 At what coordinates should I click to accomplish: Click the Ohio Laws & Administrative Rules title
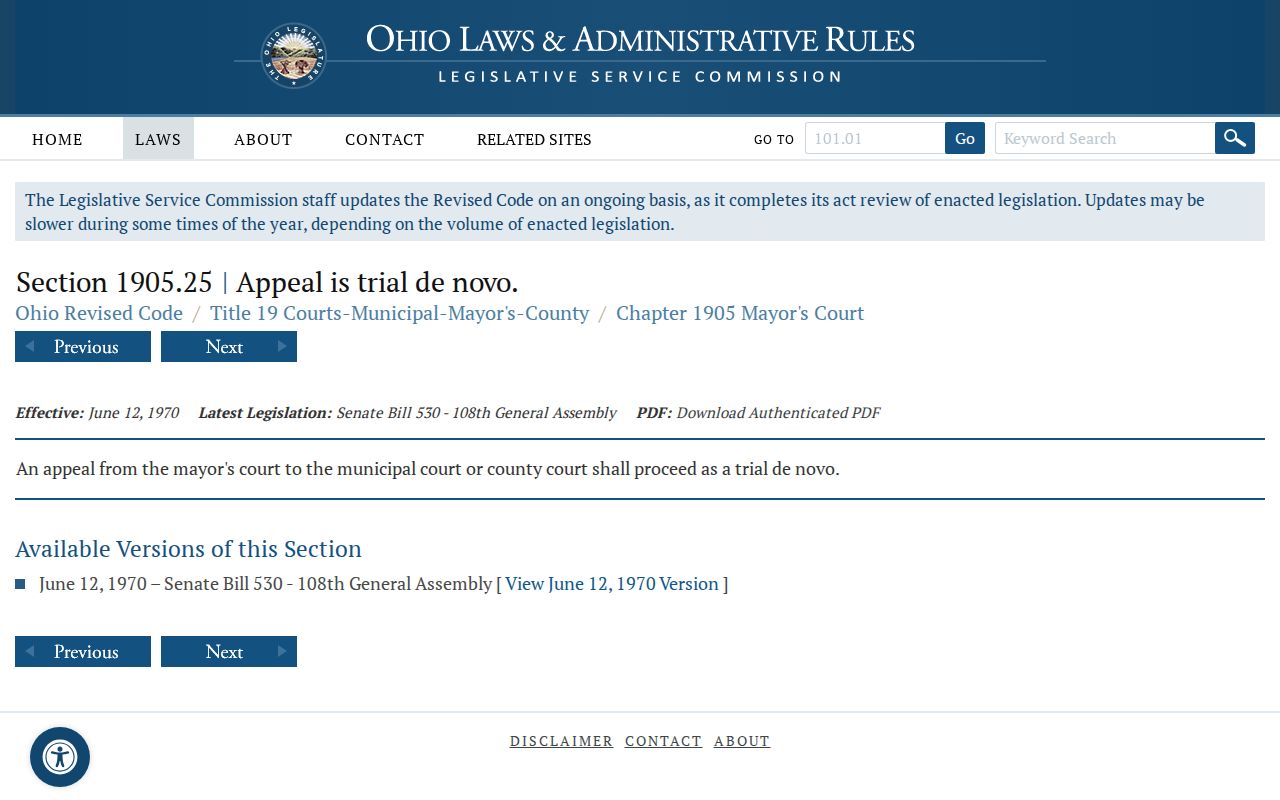[x=640, y=40]
